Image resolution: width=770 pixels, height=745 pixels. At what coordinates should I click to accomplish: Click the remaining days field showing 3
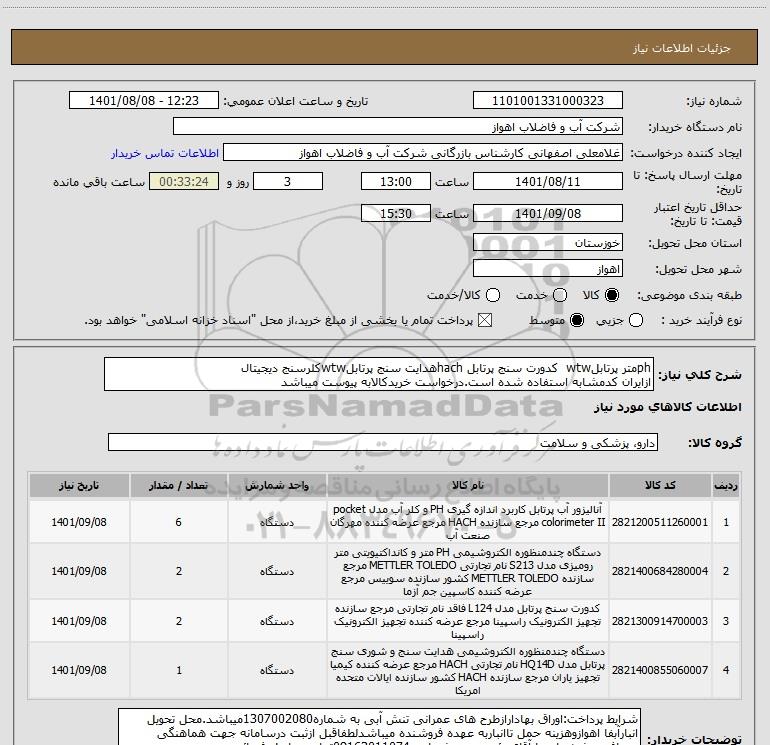click(x=288, y=181)
